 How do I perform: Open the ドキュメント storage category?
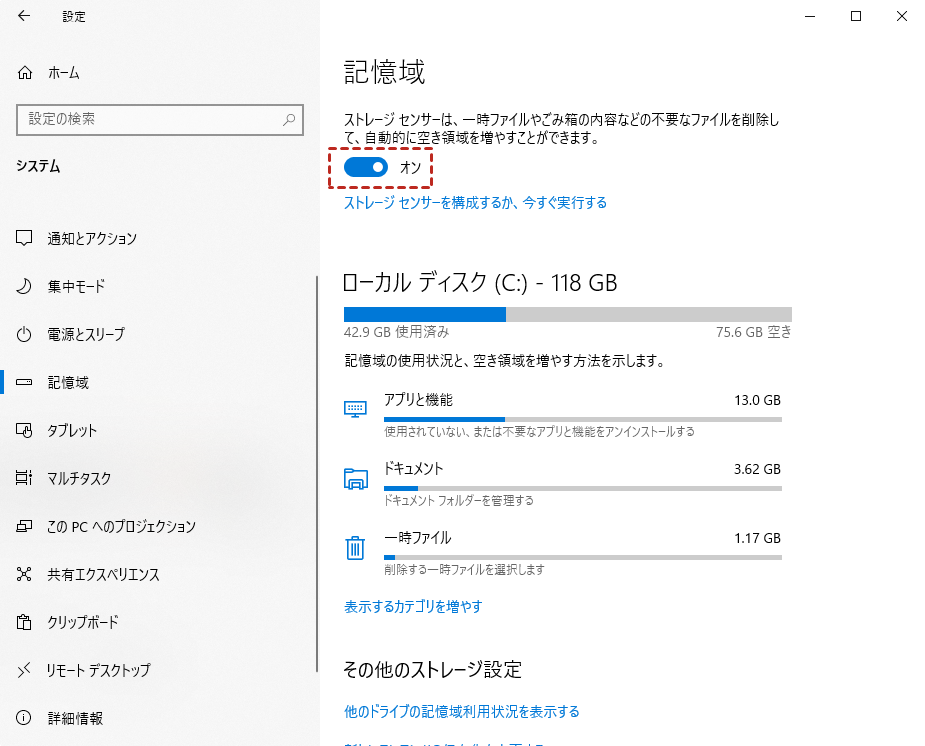(x=563, y=484)
